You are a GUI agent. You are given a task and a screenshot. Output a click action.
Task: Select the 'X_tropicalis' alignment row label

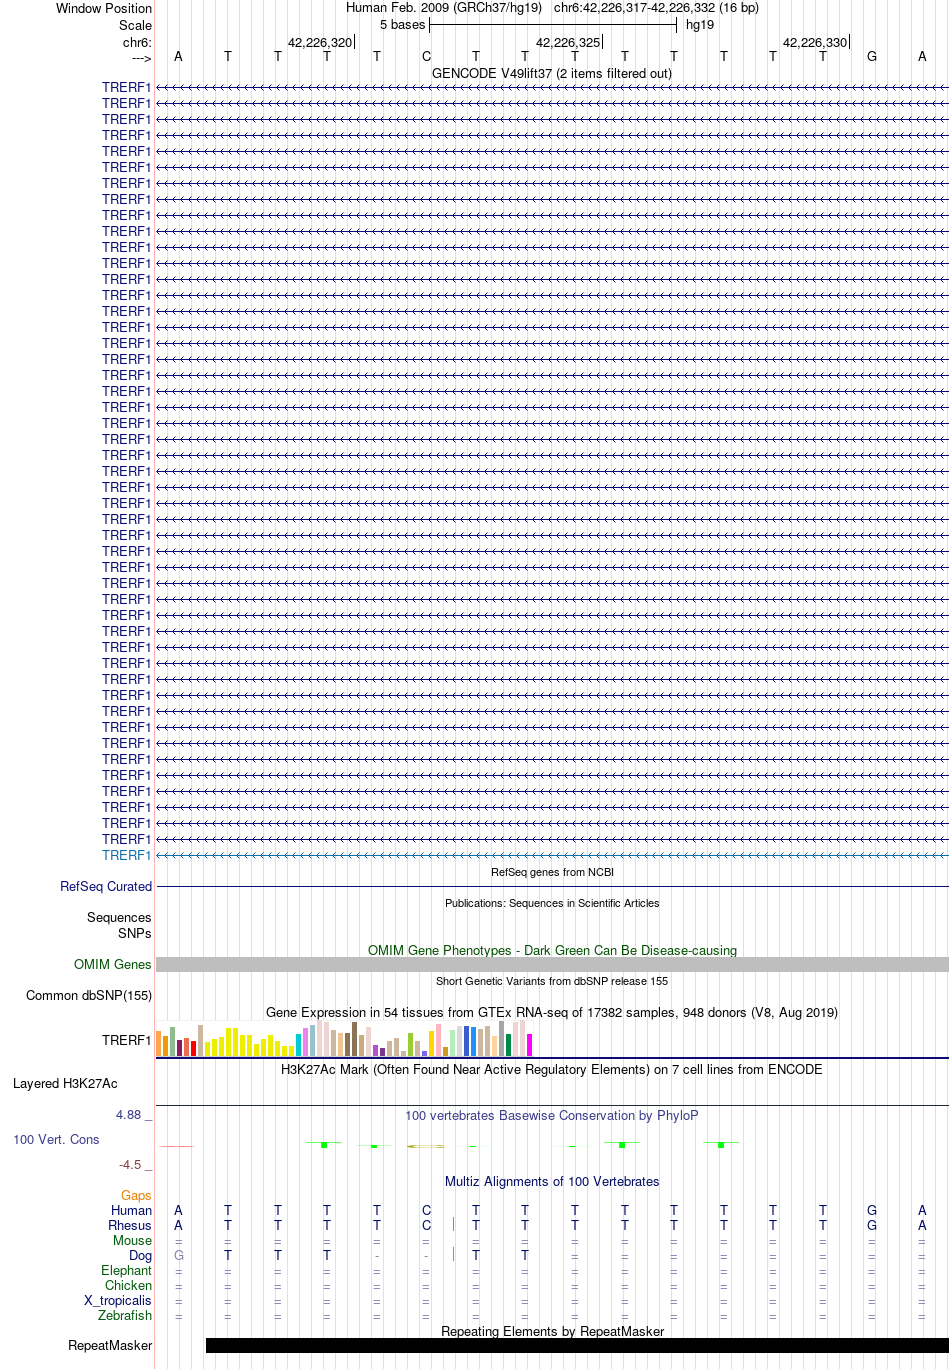click(118, 1300)
